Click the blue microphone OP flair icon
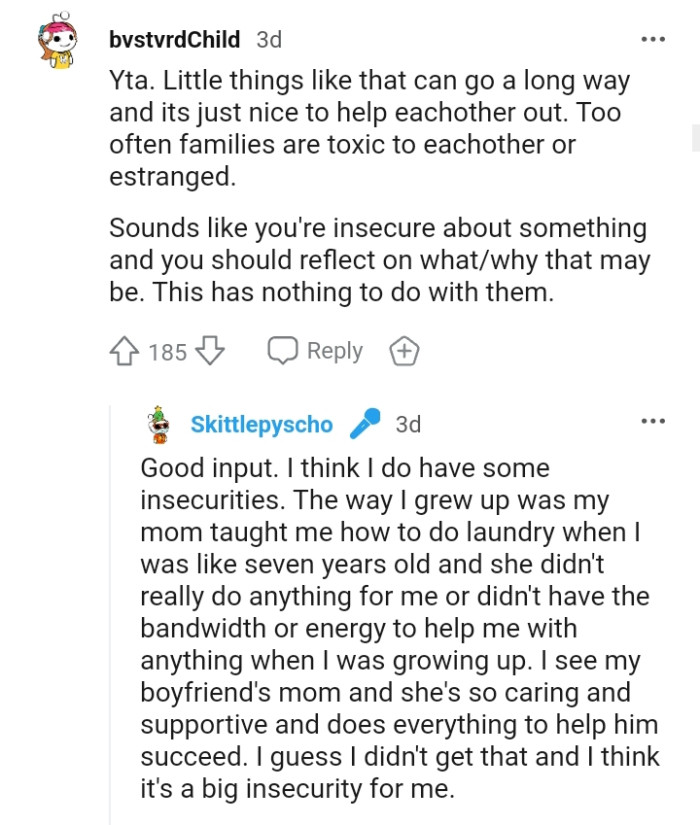This screenshot has height=825, width=700. click(x=363, y=424)
